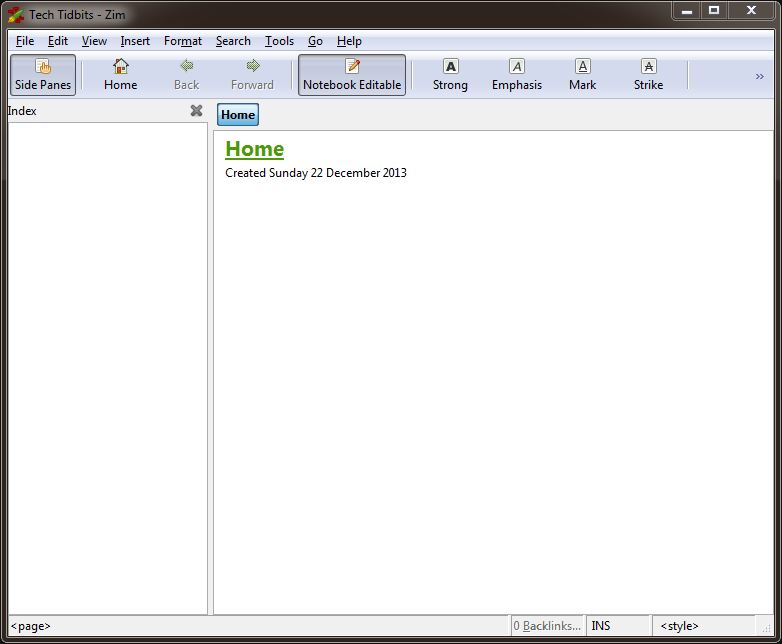Maximize the Zim window
782x644 pixels.
pos(714,10)
